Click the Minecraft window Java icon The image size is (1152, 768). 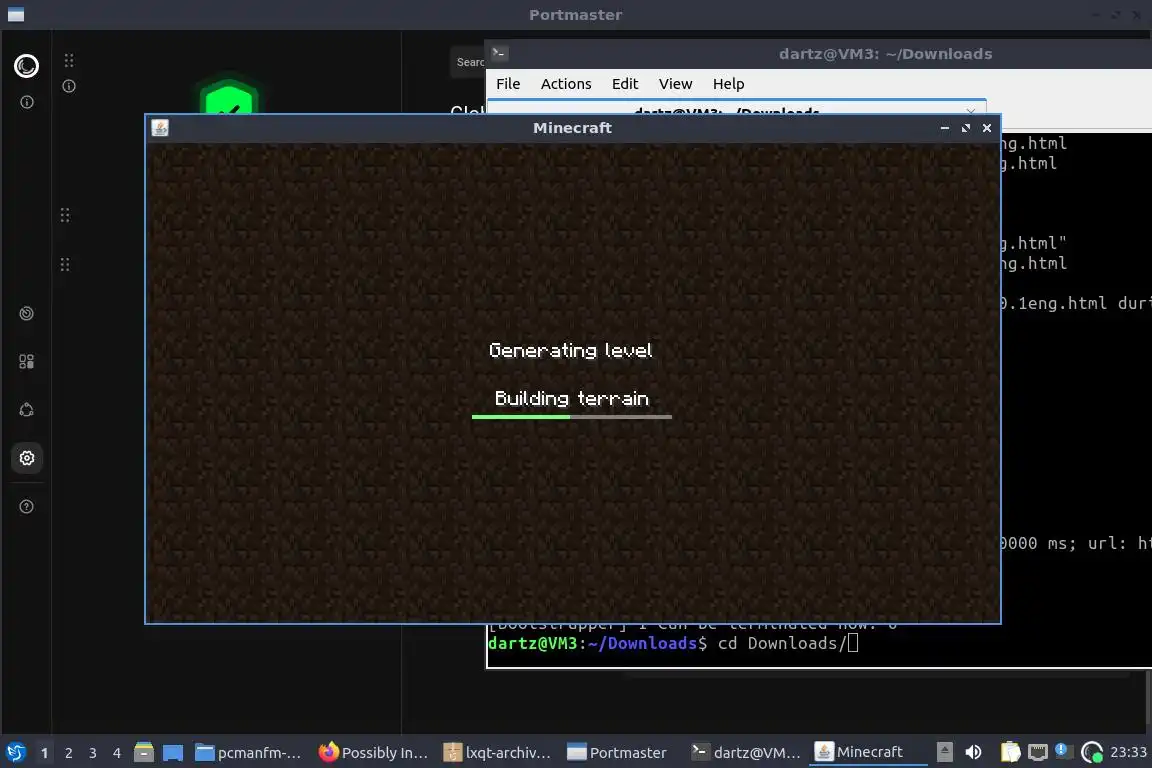coord(160,128)
